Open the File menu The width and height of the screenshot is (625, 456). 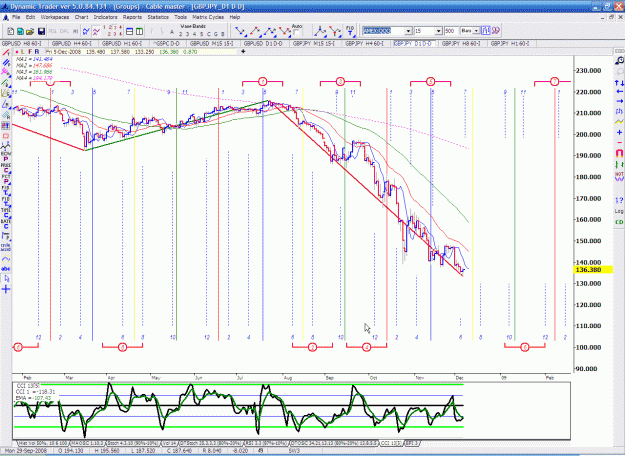[16, 17]
